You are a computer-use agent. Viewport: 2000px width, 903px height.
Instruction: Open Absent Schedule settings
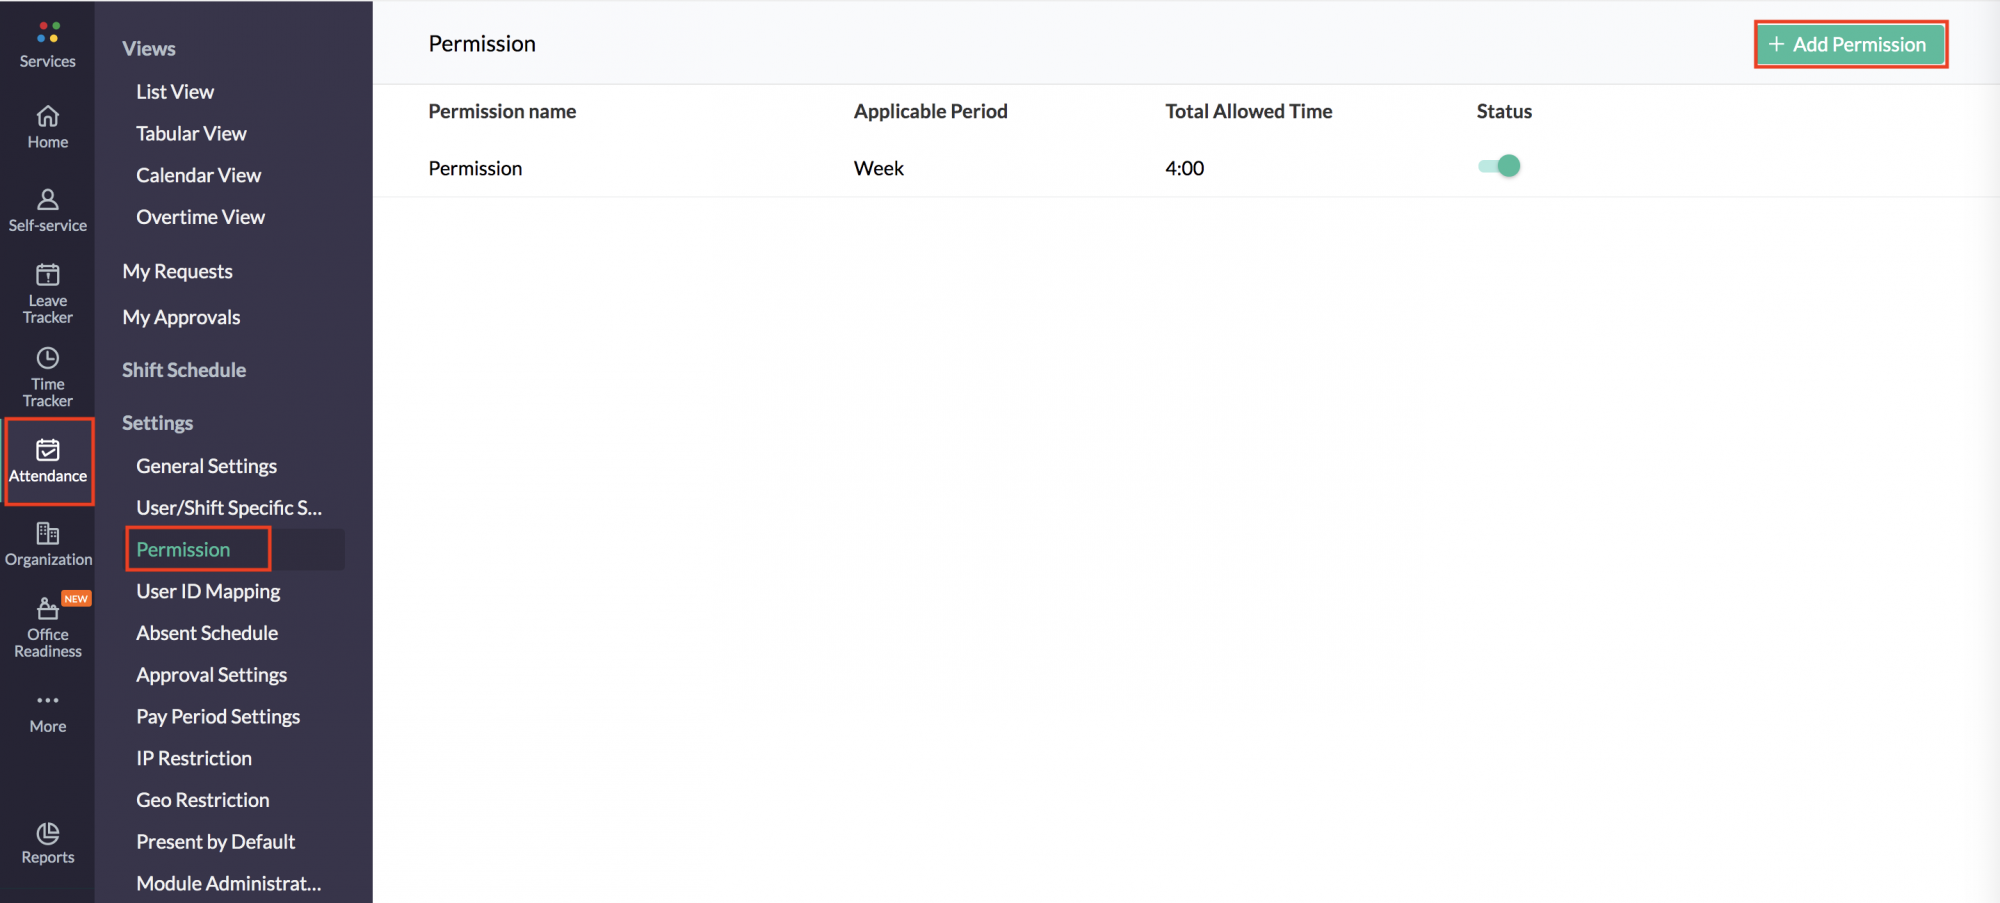tap(207, 633)
